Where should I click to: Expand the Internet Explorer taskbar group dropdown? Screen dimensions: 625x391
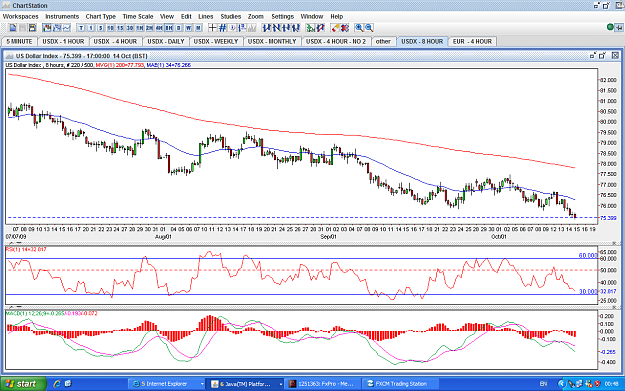(x=202, y=384)
